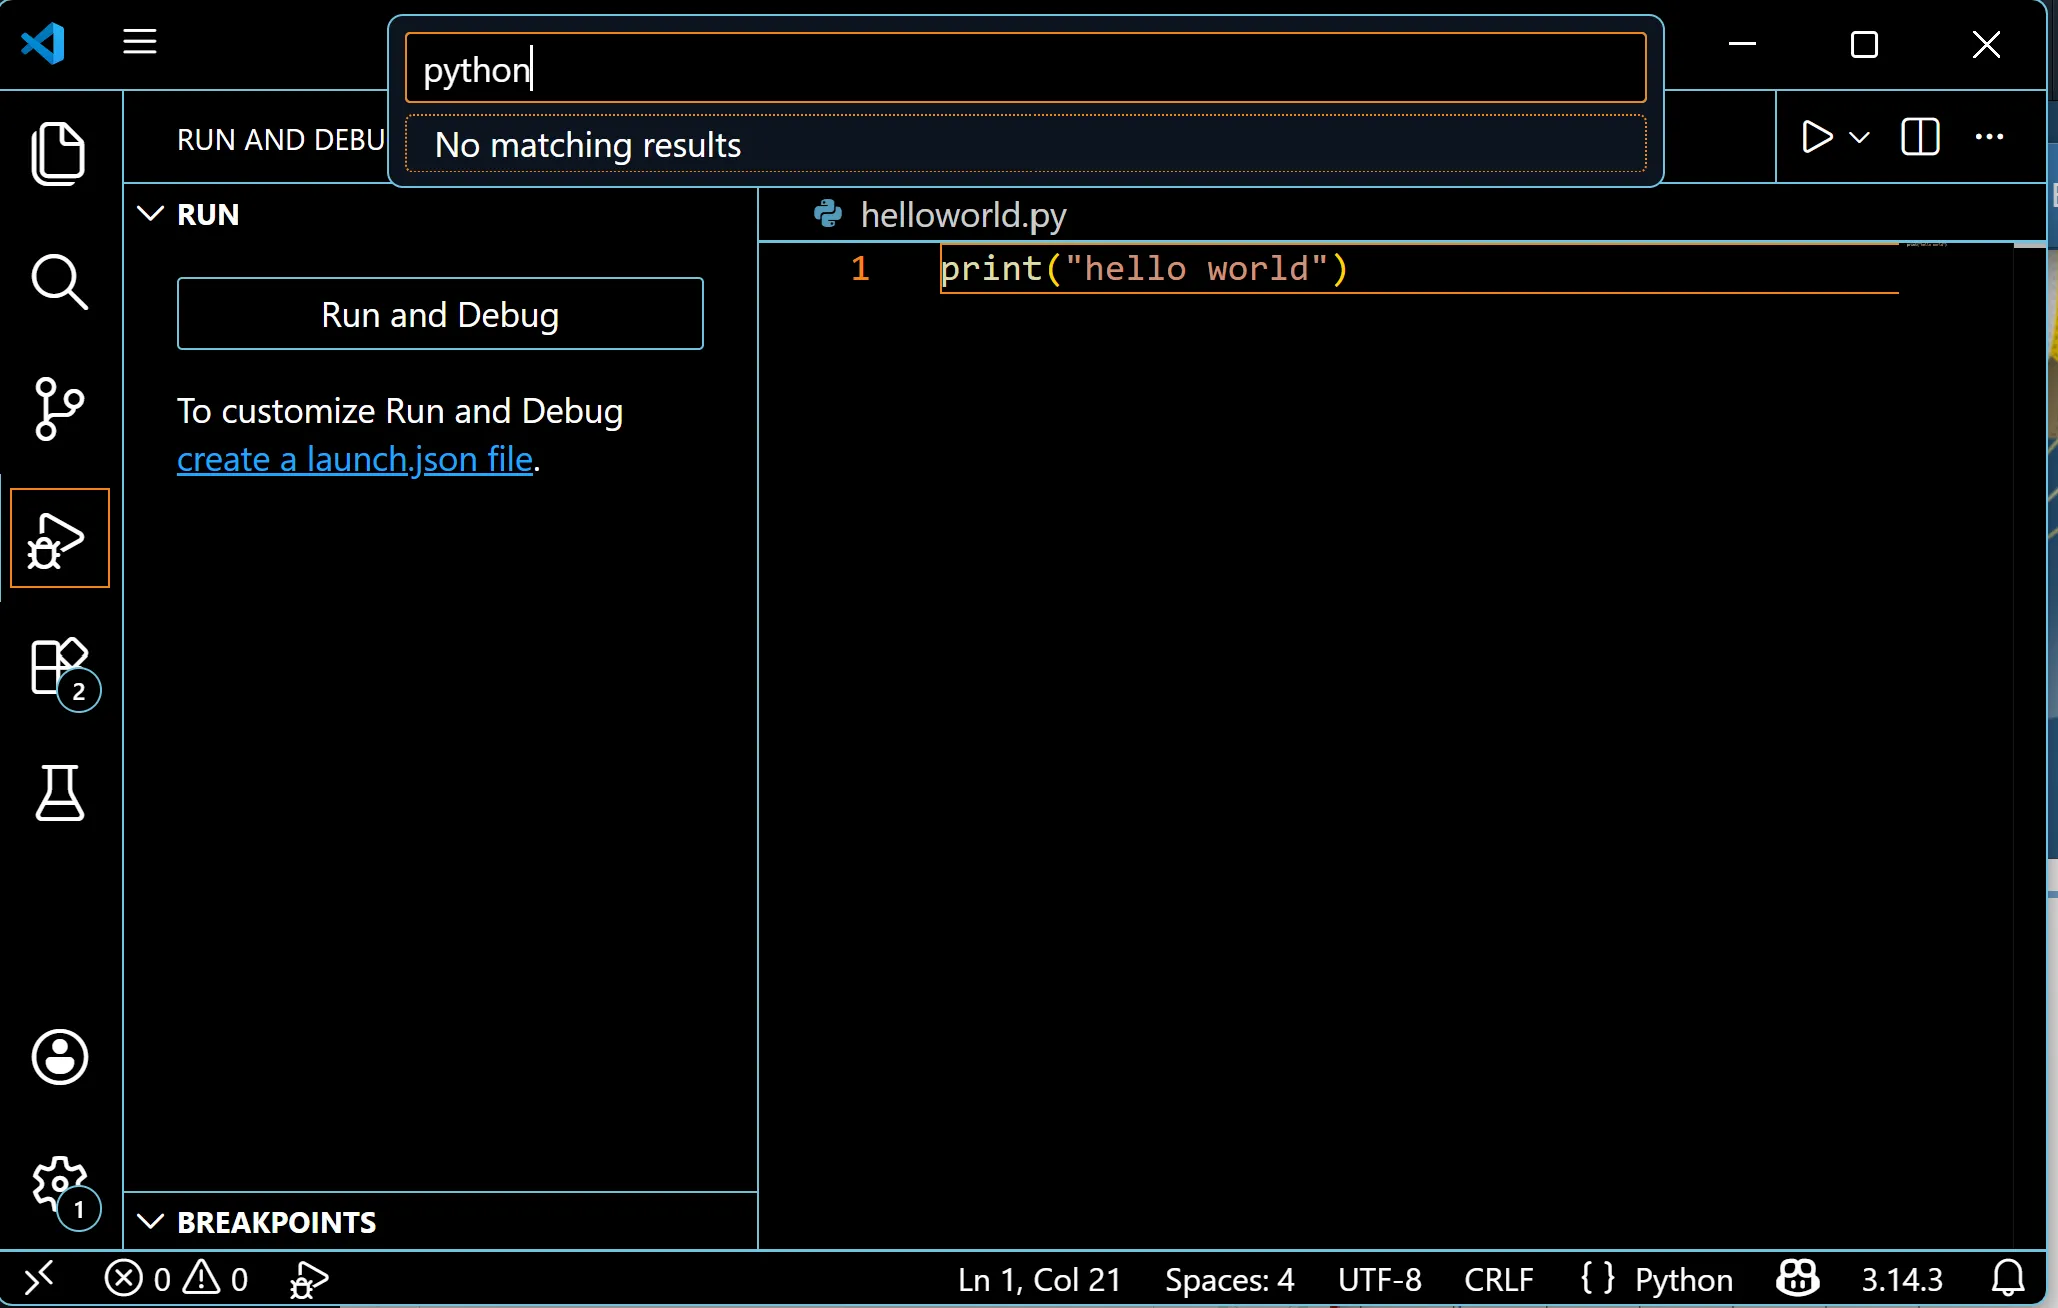Select the Run and Debug activity icon
Image resolution: width=2058 pixels, height=1308 pixels.
(59, 539)
